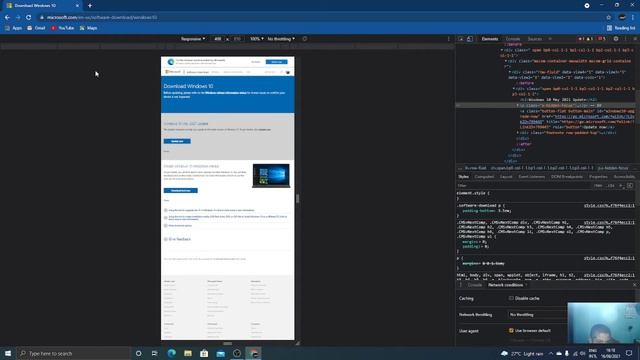Viewport: 640px width, 360px height.
Task: Switch to the Sources tab
Action: click(x=534, y=39)
